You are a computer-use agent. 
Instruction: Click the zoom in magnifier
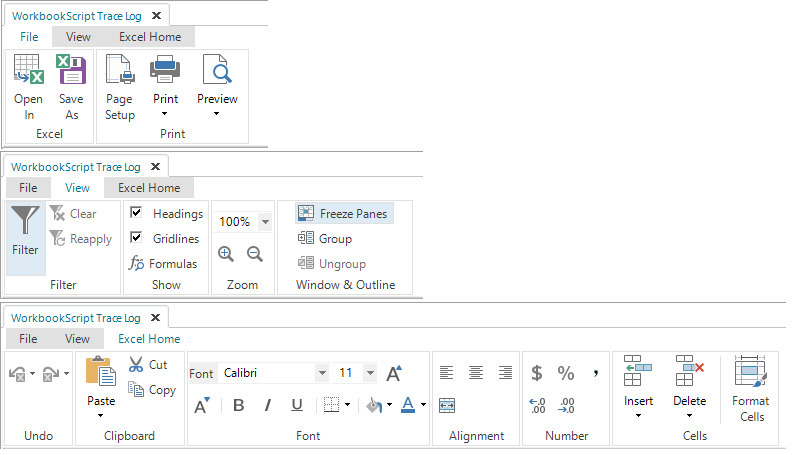pyautogui.click(x=226, y=254)
